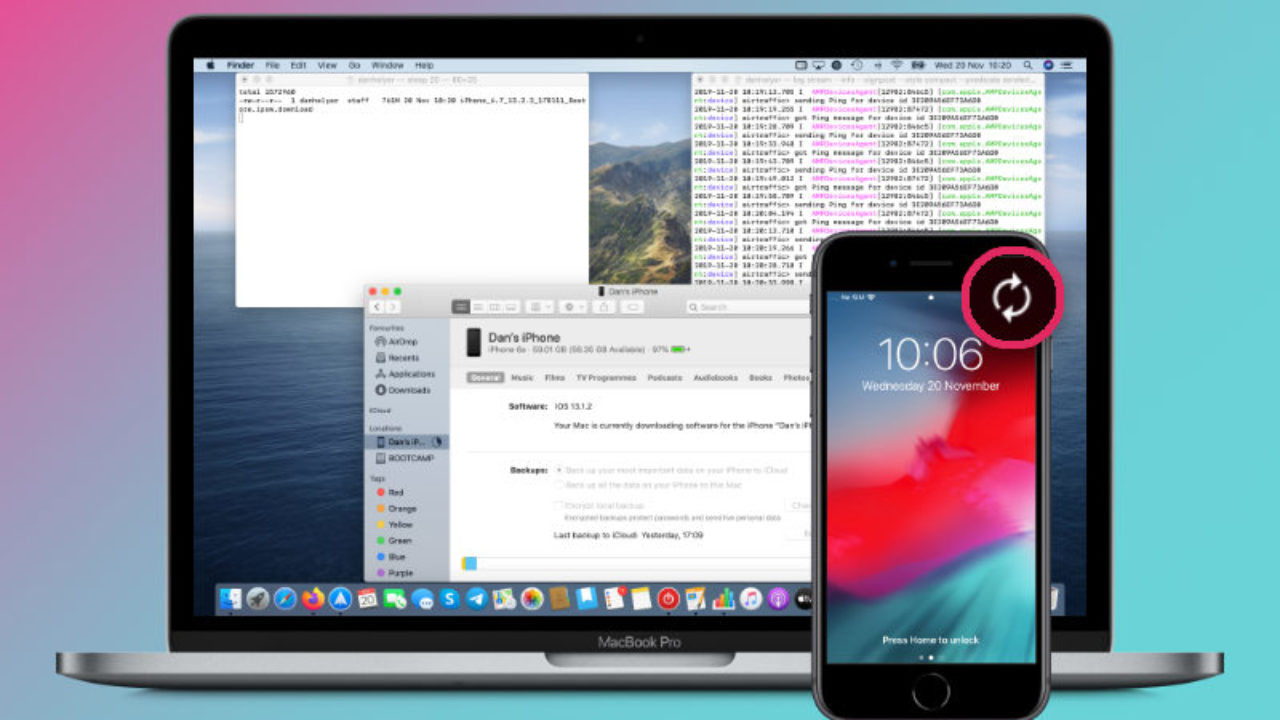This screenshot has width=1280, height=720.
Task: Open the File menu
Action: coord(272,65)
